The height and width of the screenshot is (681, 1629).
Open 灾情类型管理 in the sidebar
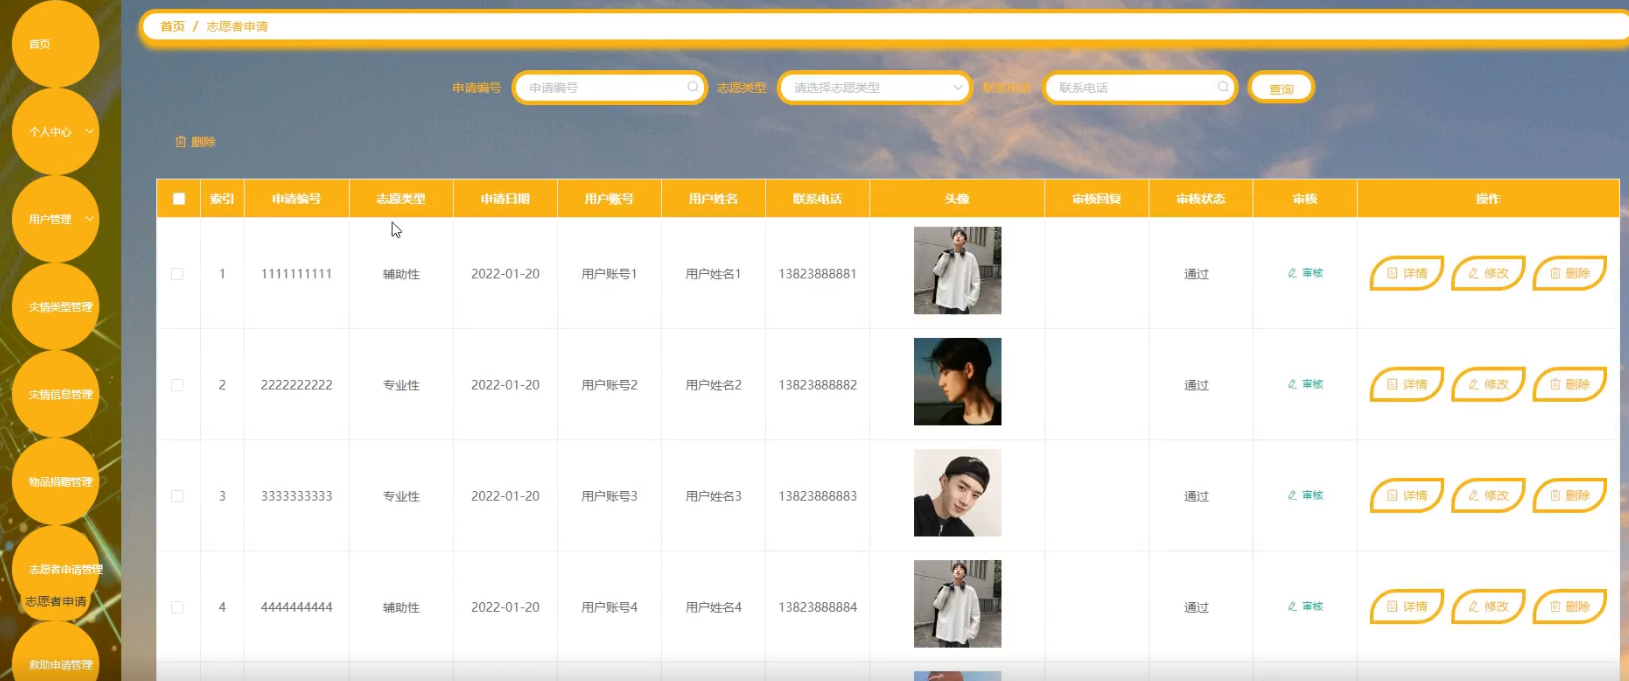pos(55,307)
